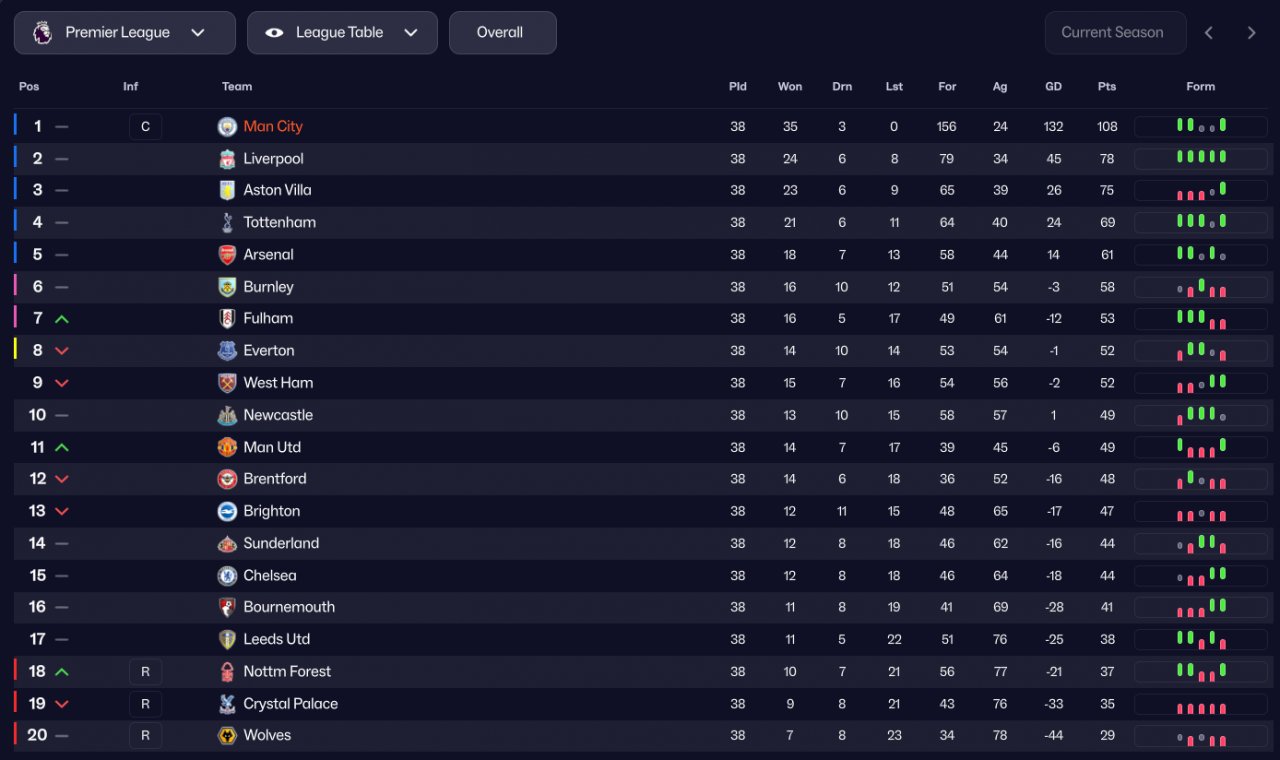This screenshot has height=760, width=1280.
Task: Click the Tottenham crest icon
Action: point(227,222)
